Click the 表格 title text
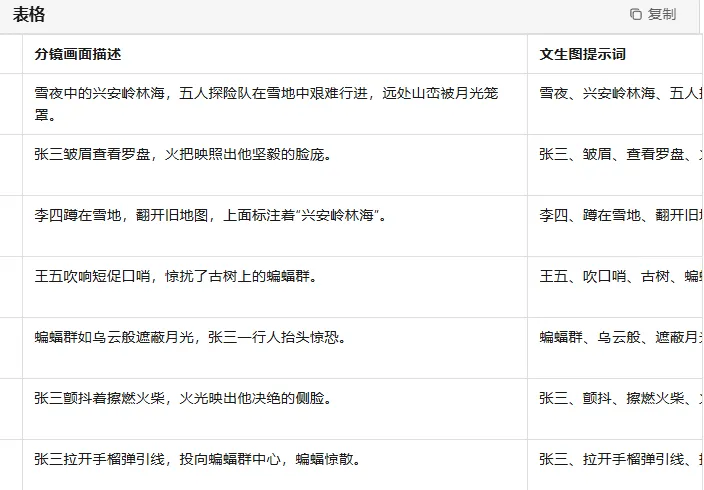This screenshot has height=490, width=704. pos(29,14)
